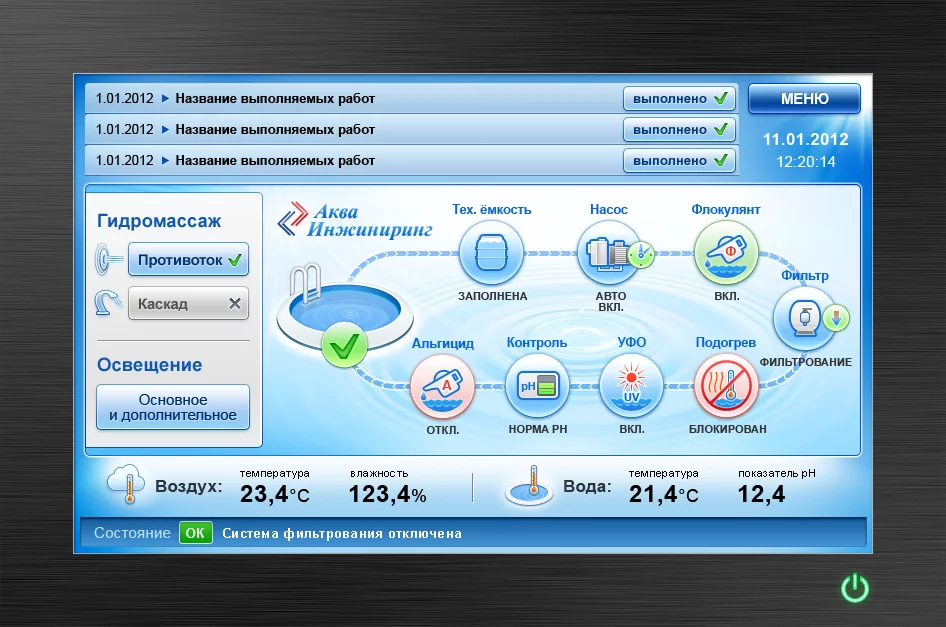The width and height of the screenshot is (946, 627).
Task: Click the pump's green timer badge
Action: click(641, 254)
